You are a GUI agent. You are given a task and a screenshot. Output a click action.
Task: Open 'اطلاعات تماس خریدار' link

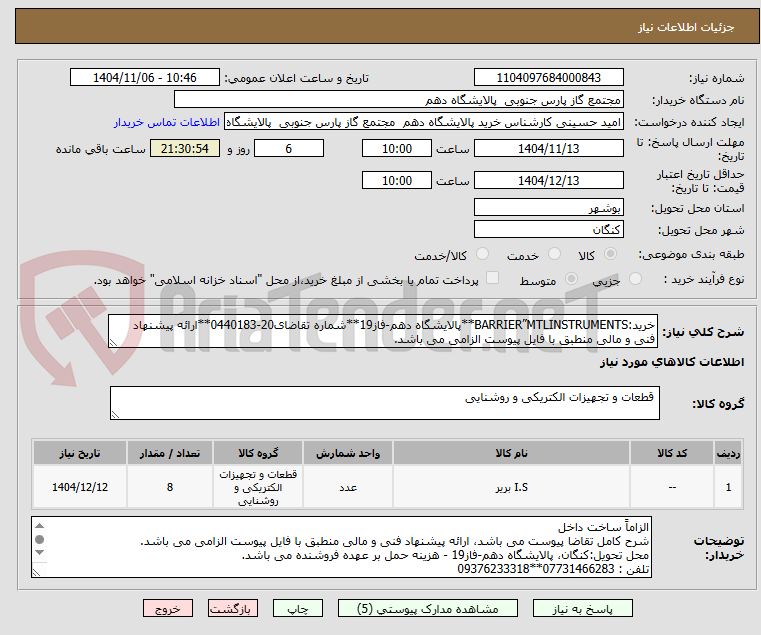tap(167, 122)
